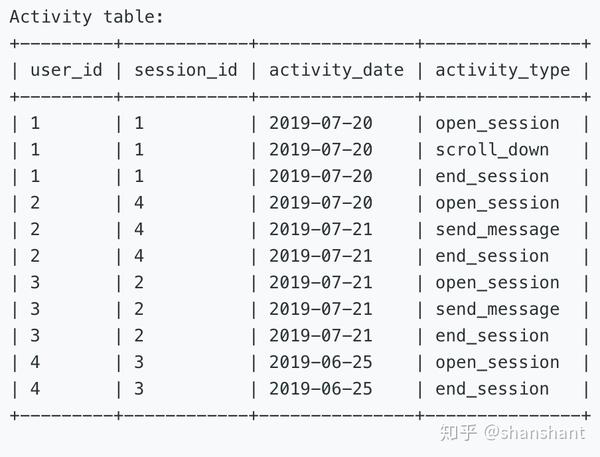Click session_id 3 in the last row

click(x=139, y=389)
